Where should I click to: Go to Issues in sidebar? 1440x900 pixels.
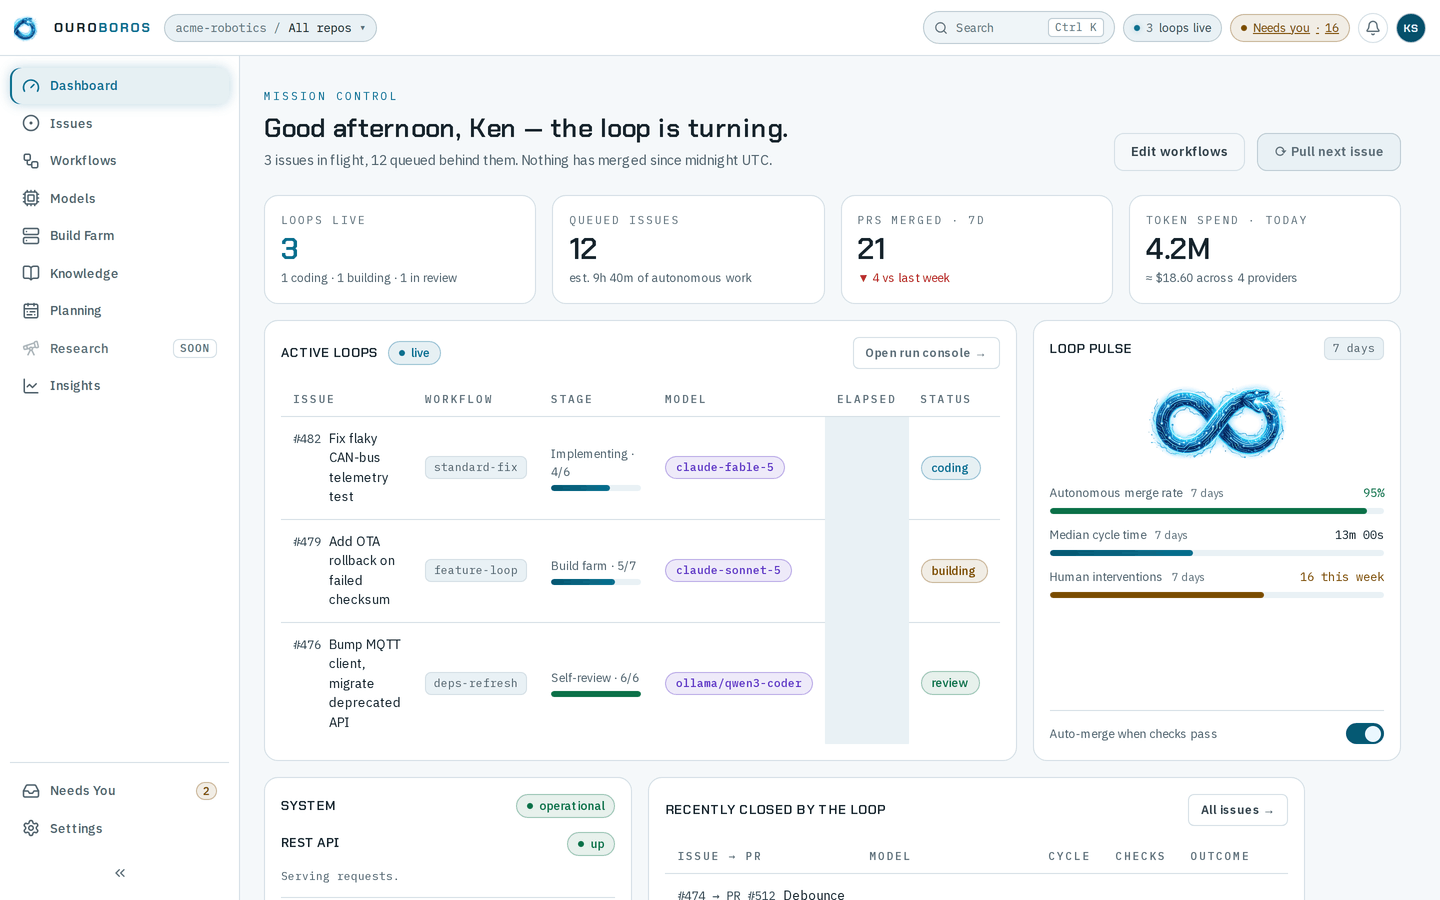[x=121, y=123]
